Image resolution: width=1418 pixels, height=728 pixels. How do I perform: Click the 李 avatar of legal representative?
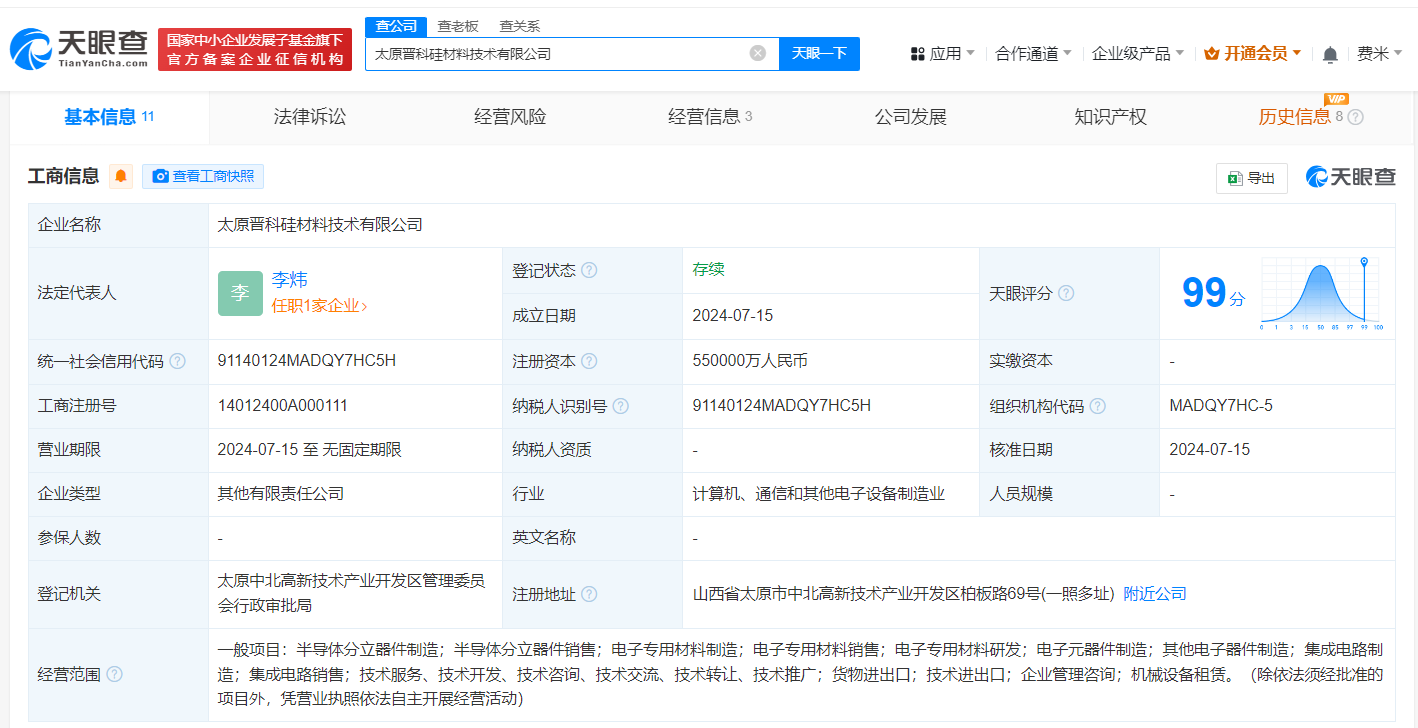240,293
